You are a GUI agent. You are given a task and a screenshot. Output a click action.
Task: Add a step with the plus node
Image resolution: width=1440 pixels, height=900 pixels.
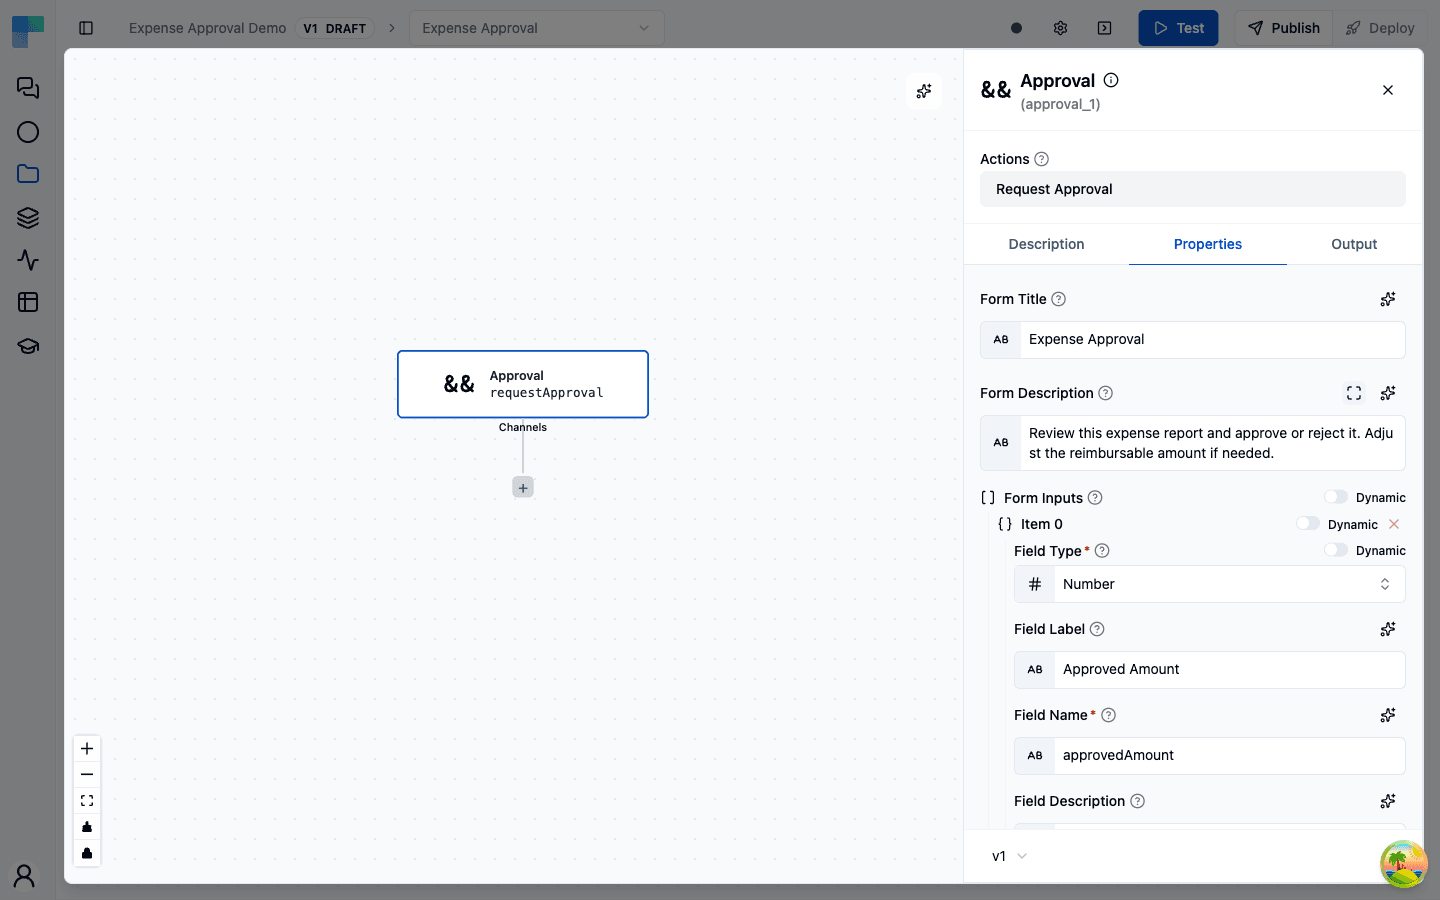pyautogui.click(x=523, y=488)
